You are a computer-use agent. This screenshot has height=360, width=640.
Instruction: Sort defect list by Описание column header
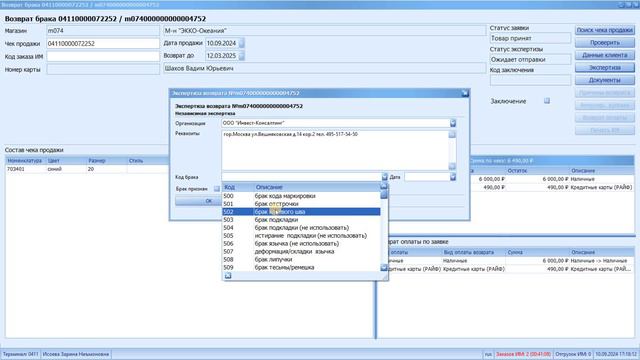coord(316,187)
